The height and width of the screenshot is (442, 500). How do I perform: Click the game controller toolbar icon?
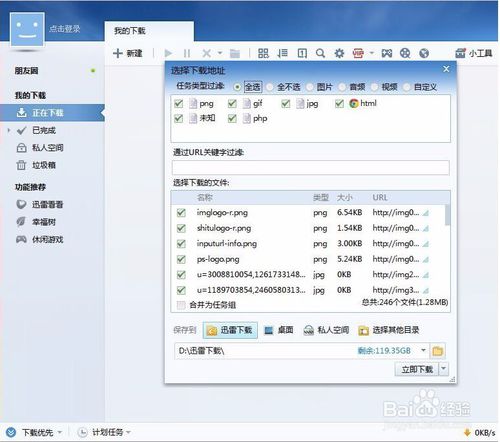pos(387,53)
